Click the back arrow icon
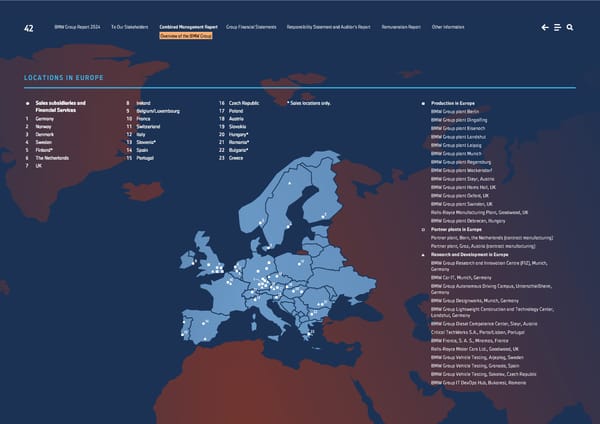 (x=545, y=27)
